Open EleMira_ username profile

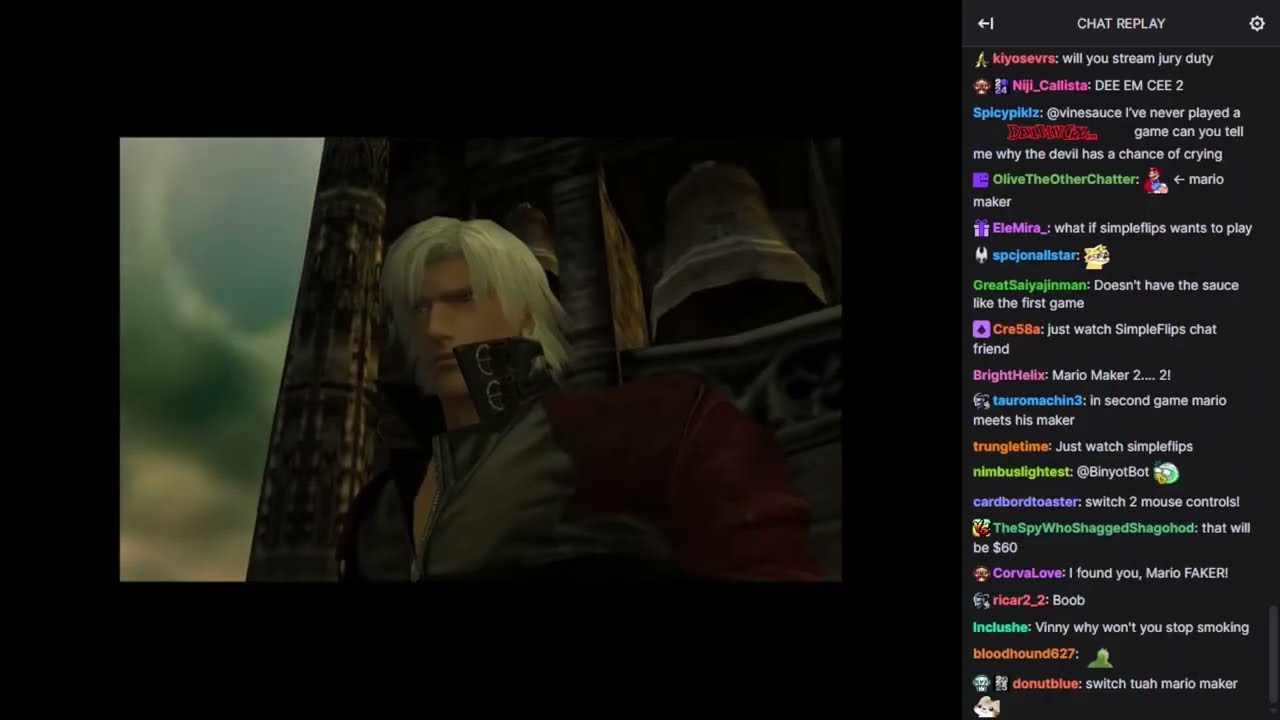pyautogui.click(x=1019, y=228)
